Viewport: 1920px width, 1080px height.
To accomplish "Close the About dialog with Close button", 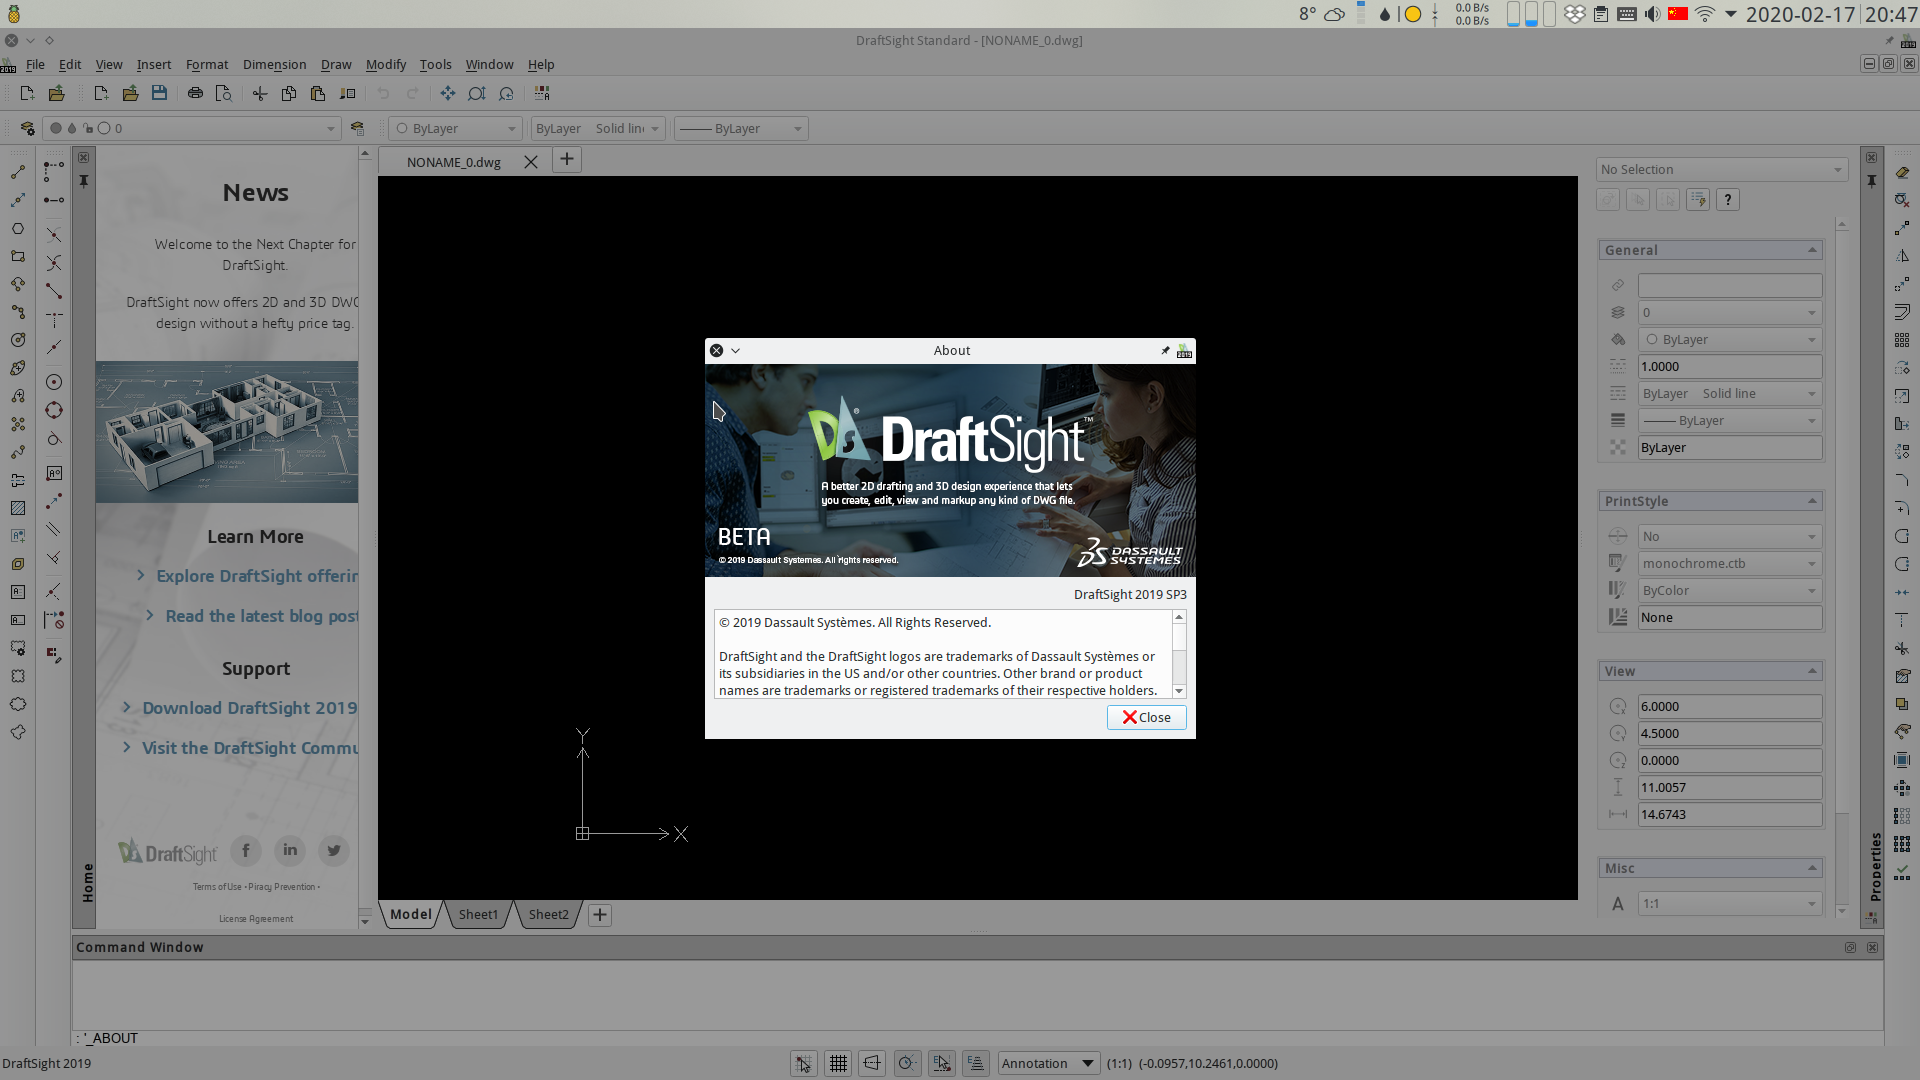I will [1146, 717].
